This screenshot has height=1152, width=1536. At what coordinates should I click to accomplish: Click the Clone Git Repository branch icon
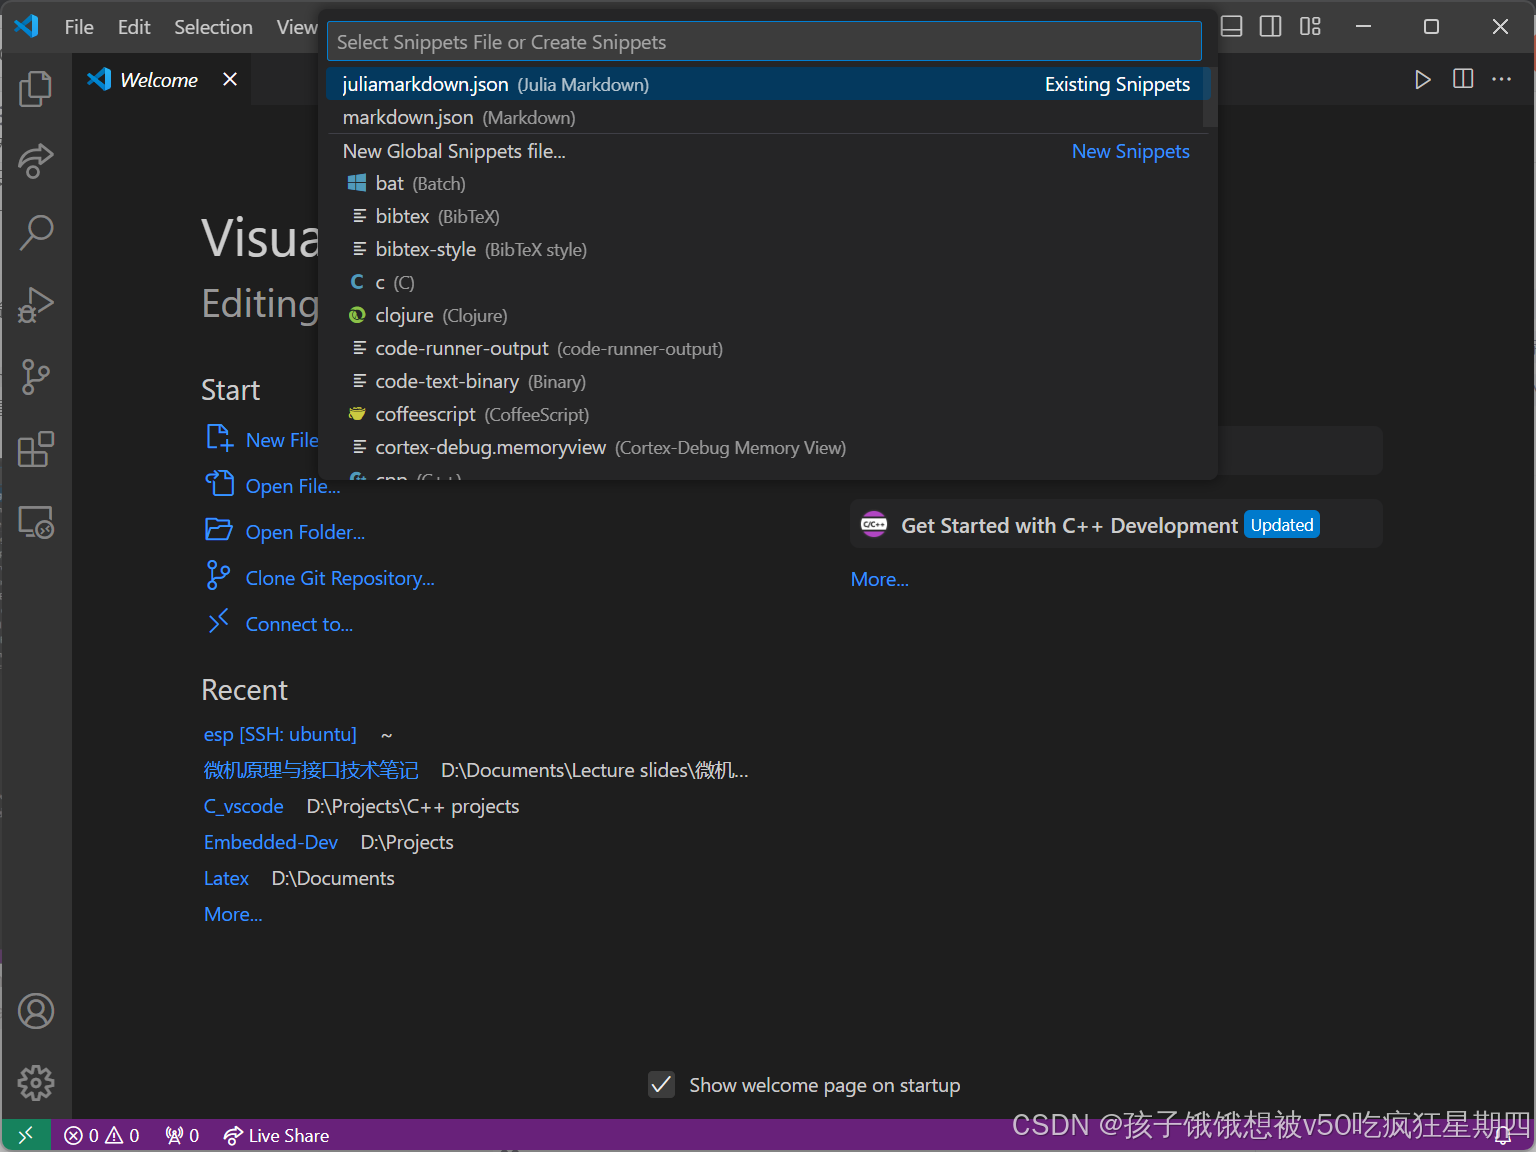(219, 576)
